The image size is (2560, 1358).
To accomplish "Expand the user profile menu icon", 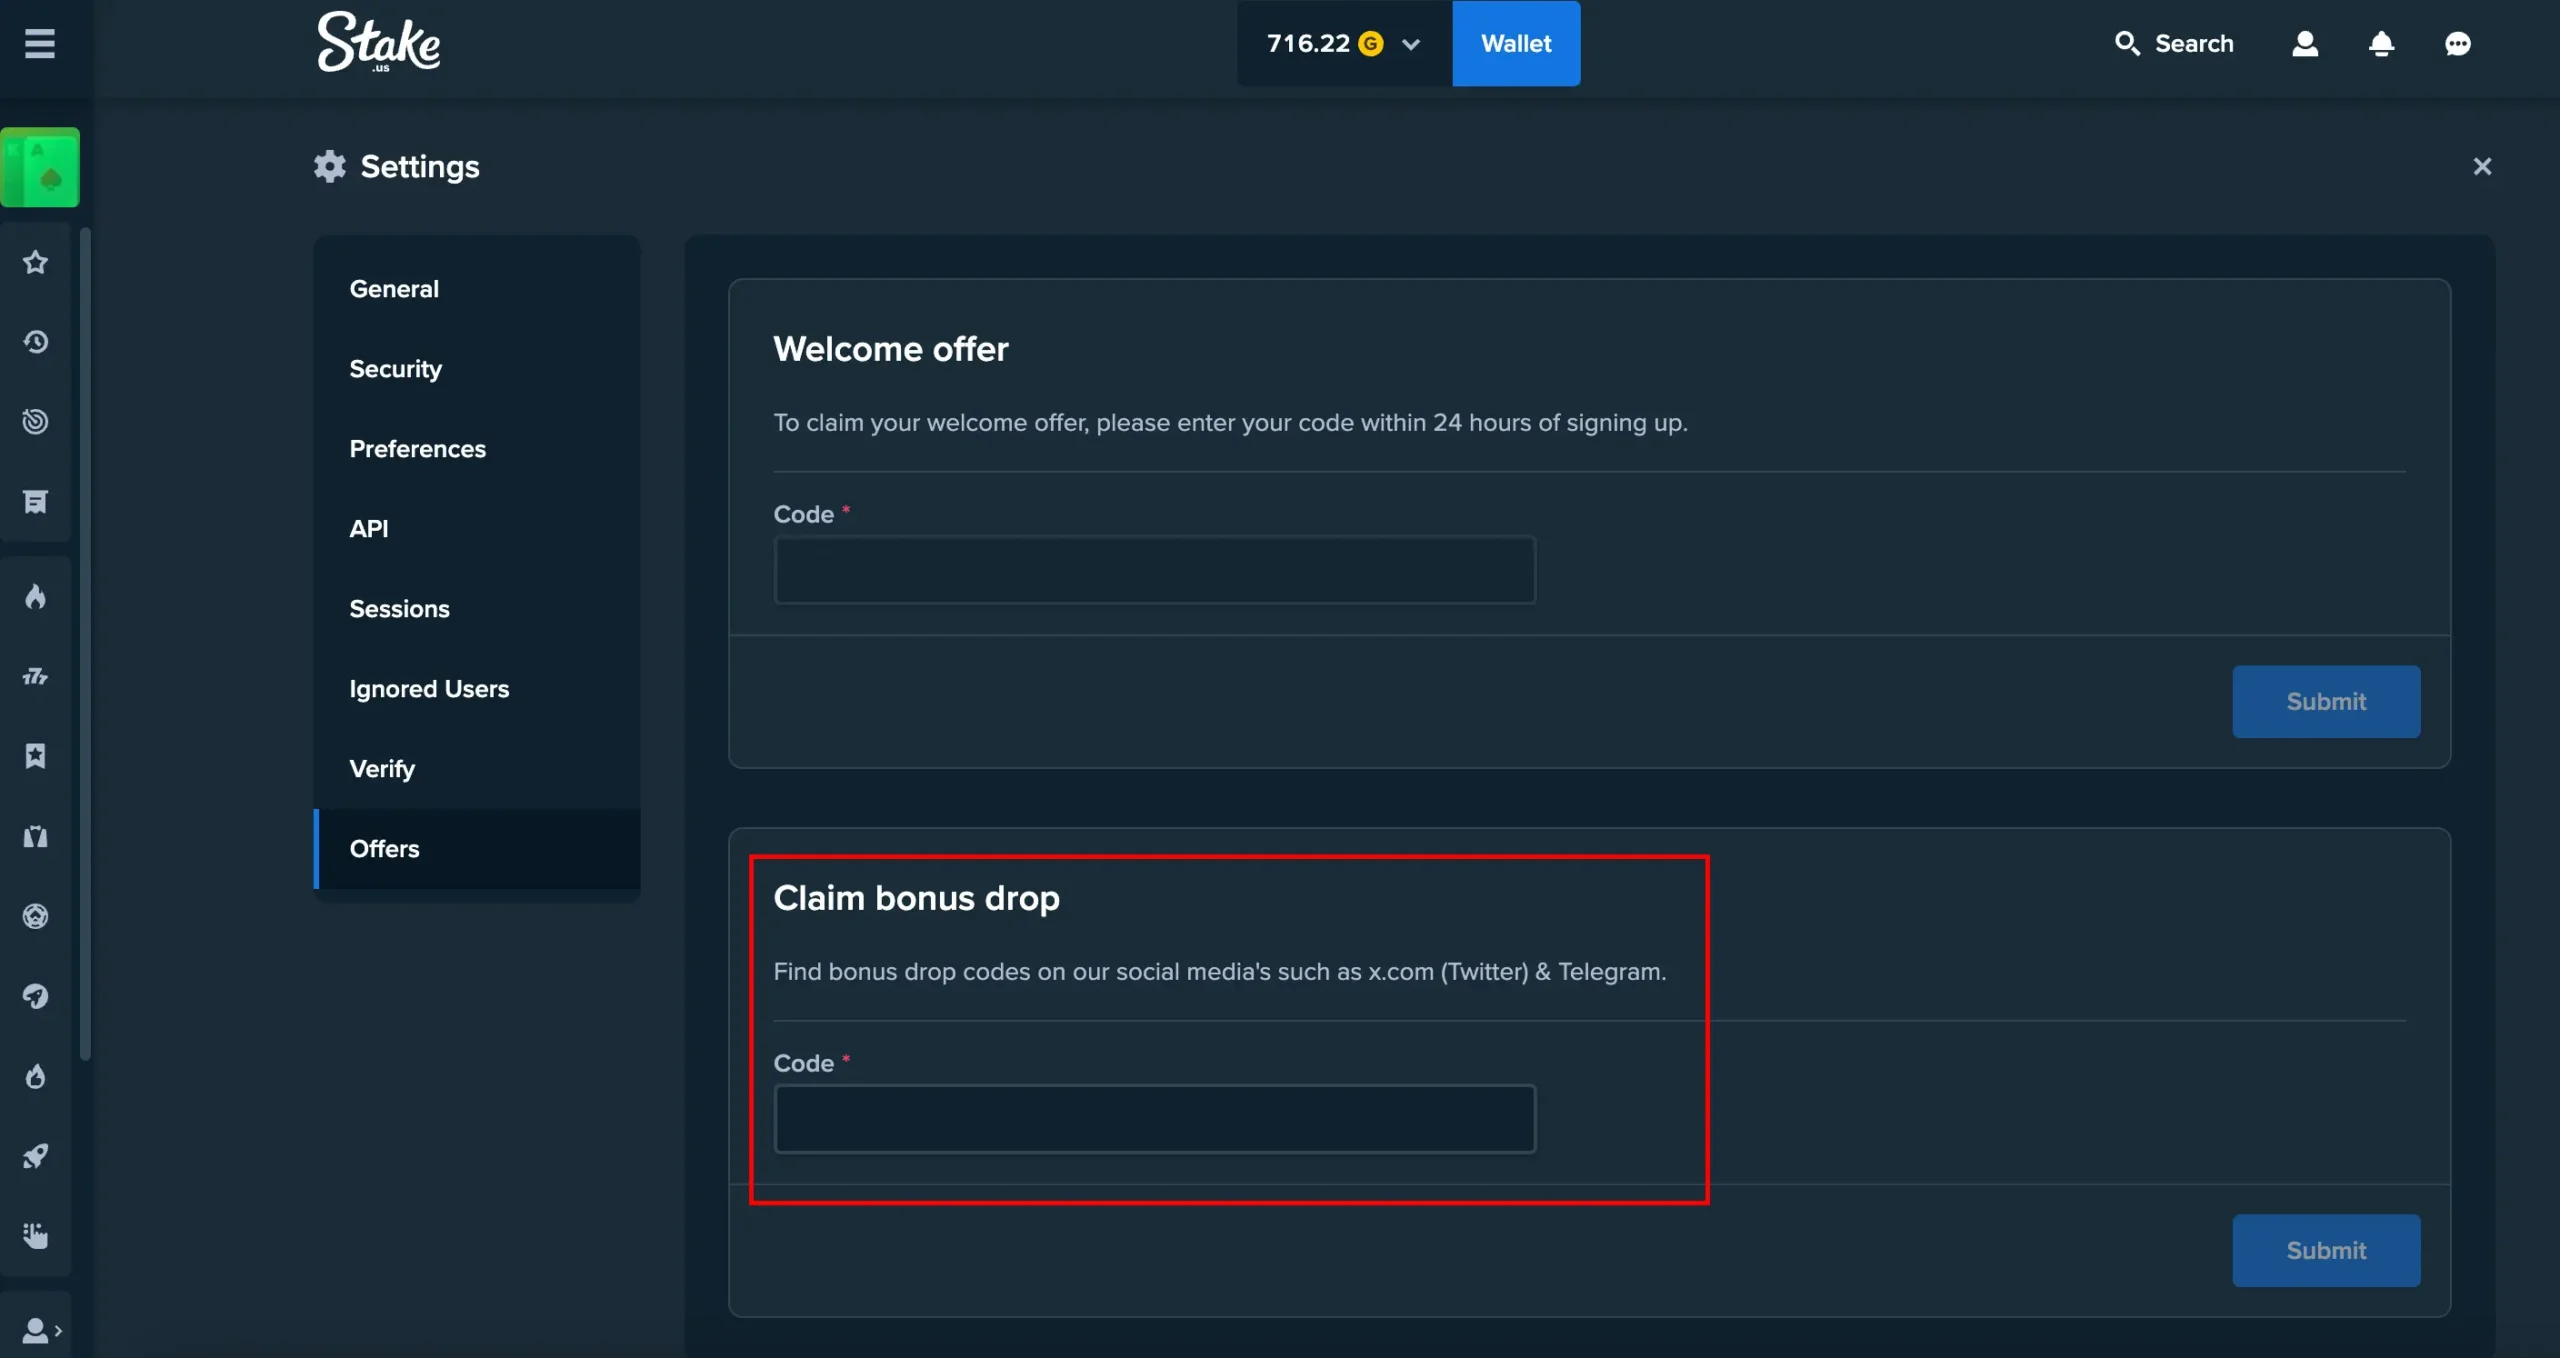I will [2304, 44].
